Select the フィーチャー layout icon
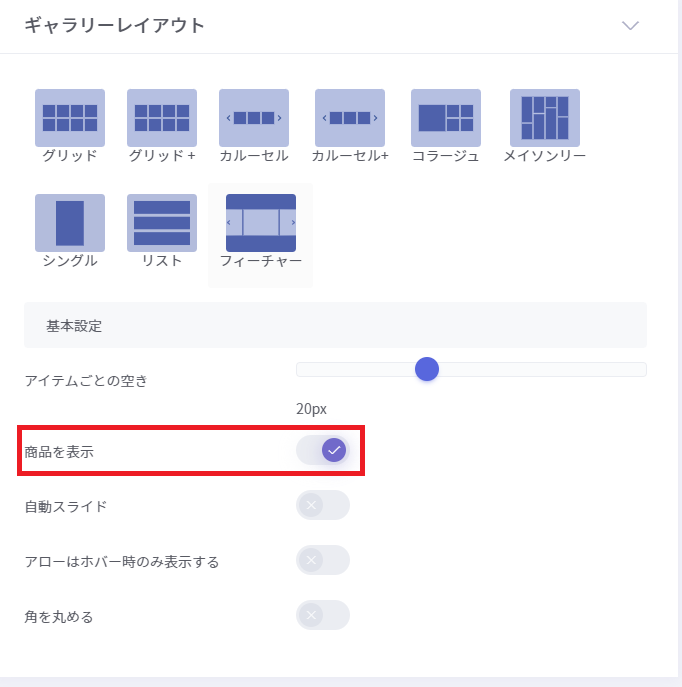This screenshot has height=687, width=682. tap(261, 223)
